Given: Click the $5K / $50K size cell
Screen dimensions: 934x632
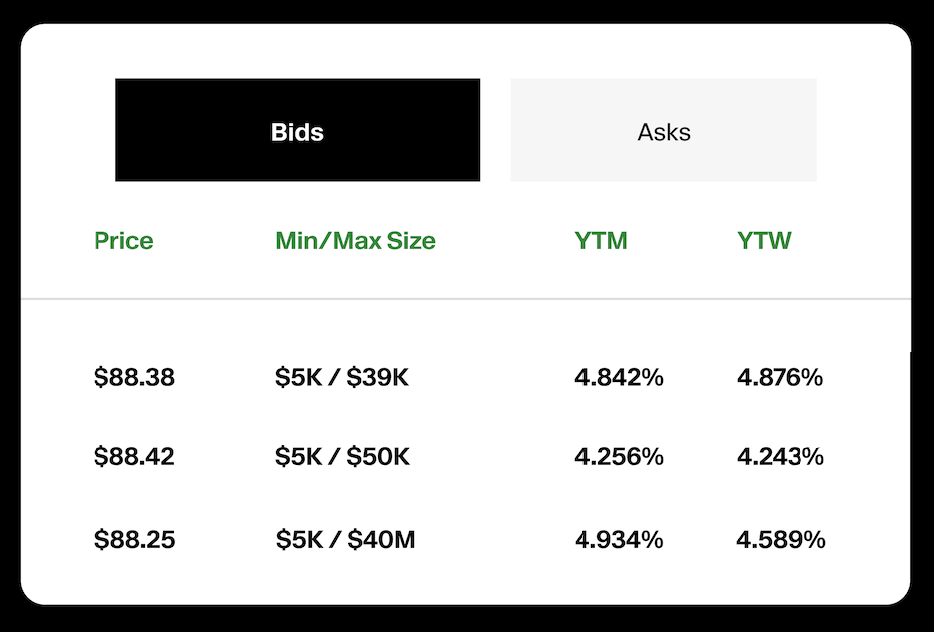Looking at the screenshot, I should (342, 457).
